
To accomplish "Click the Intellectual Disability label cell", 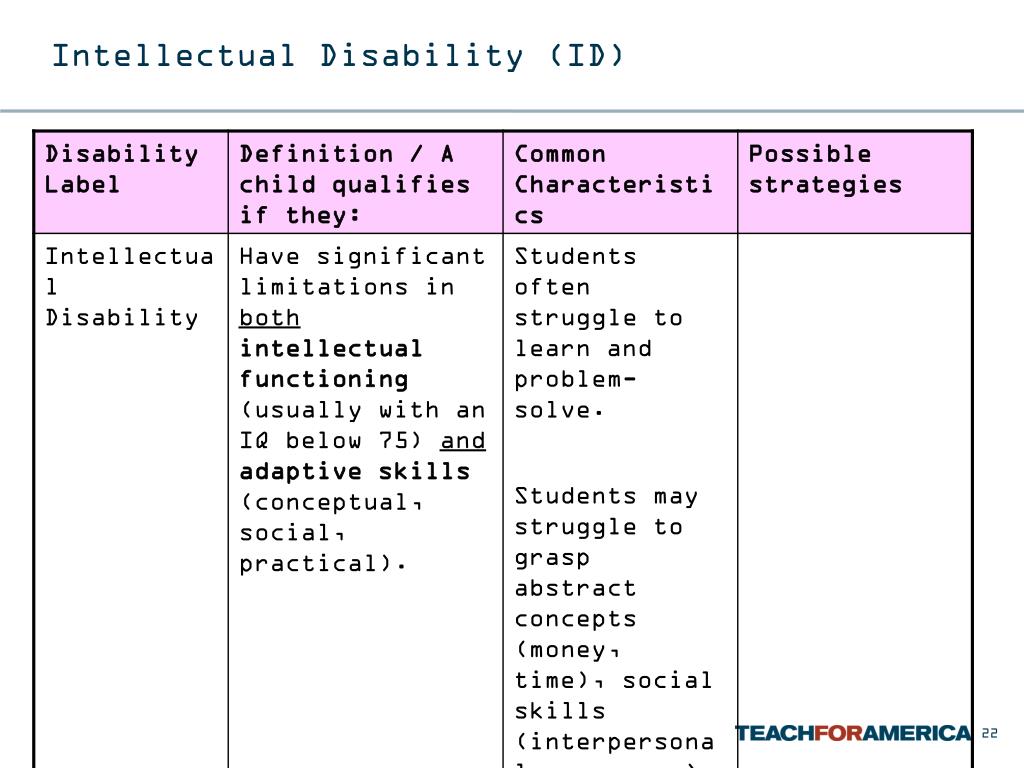I will (x=131, y=501).
